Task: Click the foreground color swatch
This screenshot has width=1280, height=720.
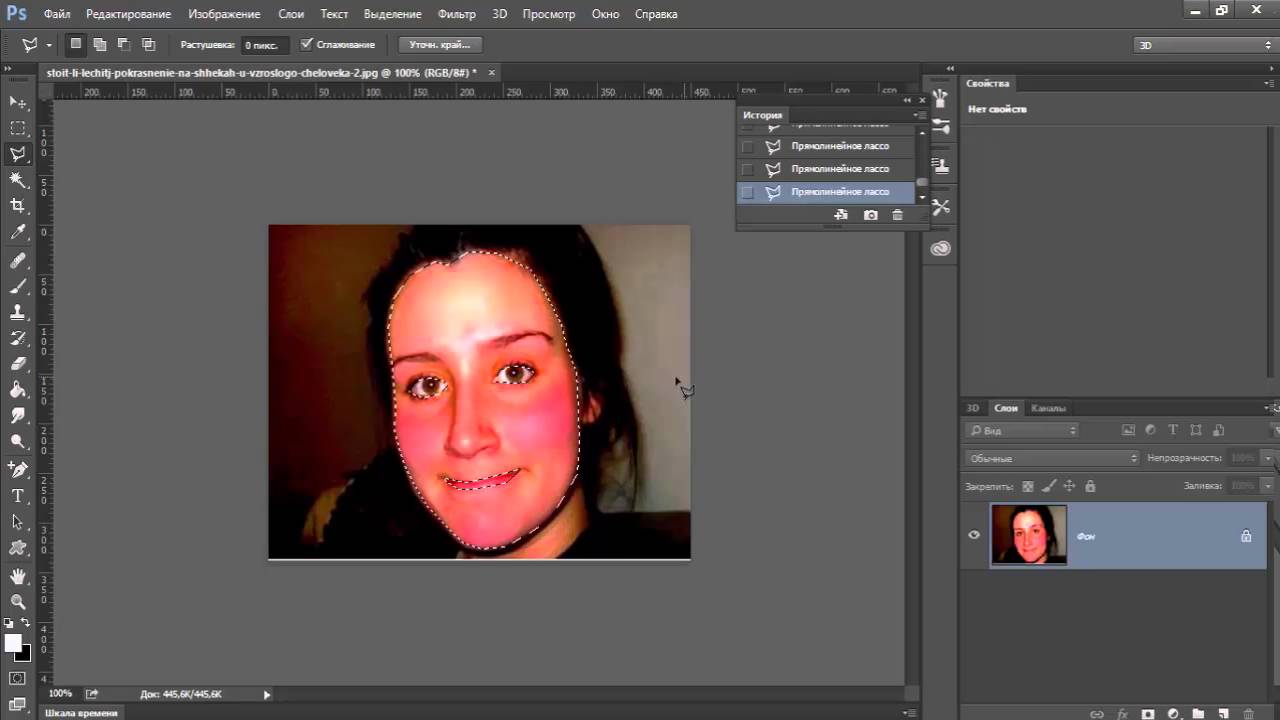Action: pos(13,643)
